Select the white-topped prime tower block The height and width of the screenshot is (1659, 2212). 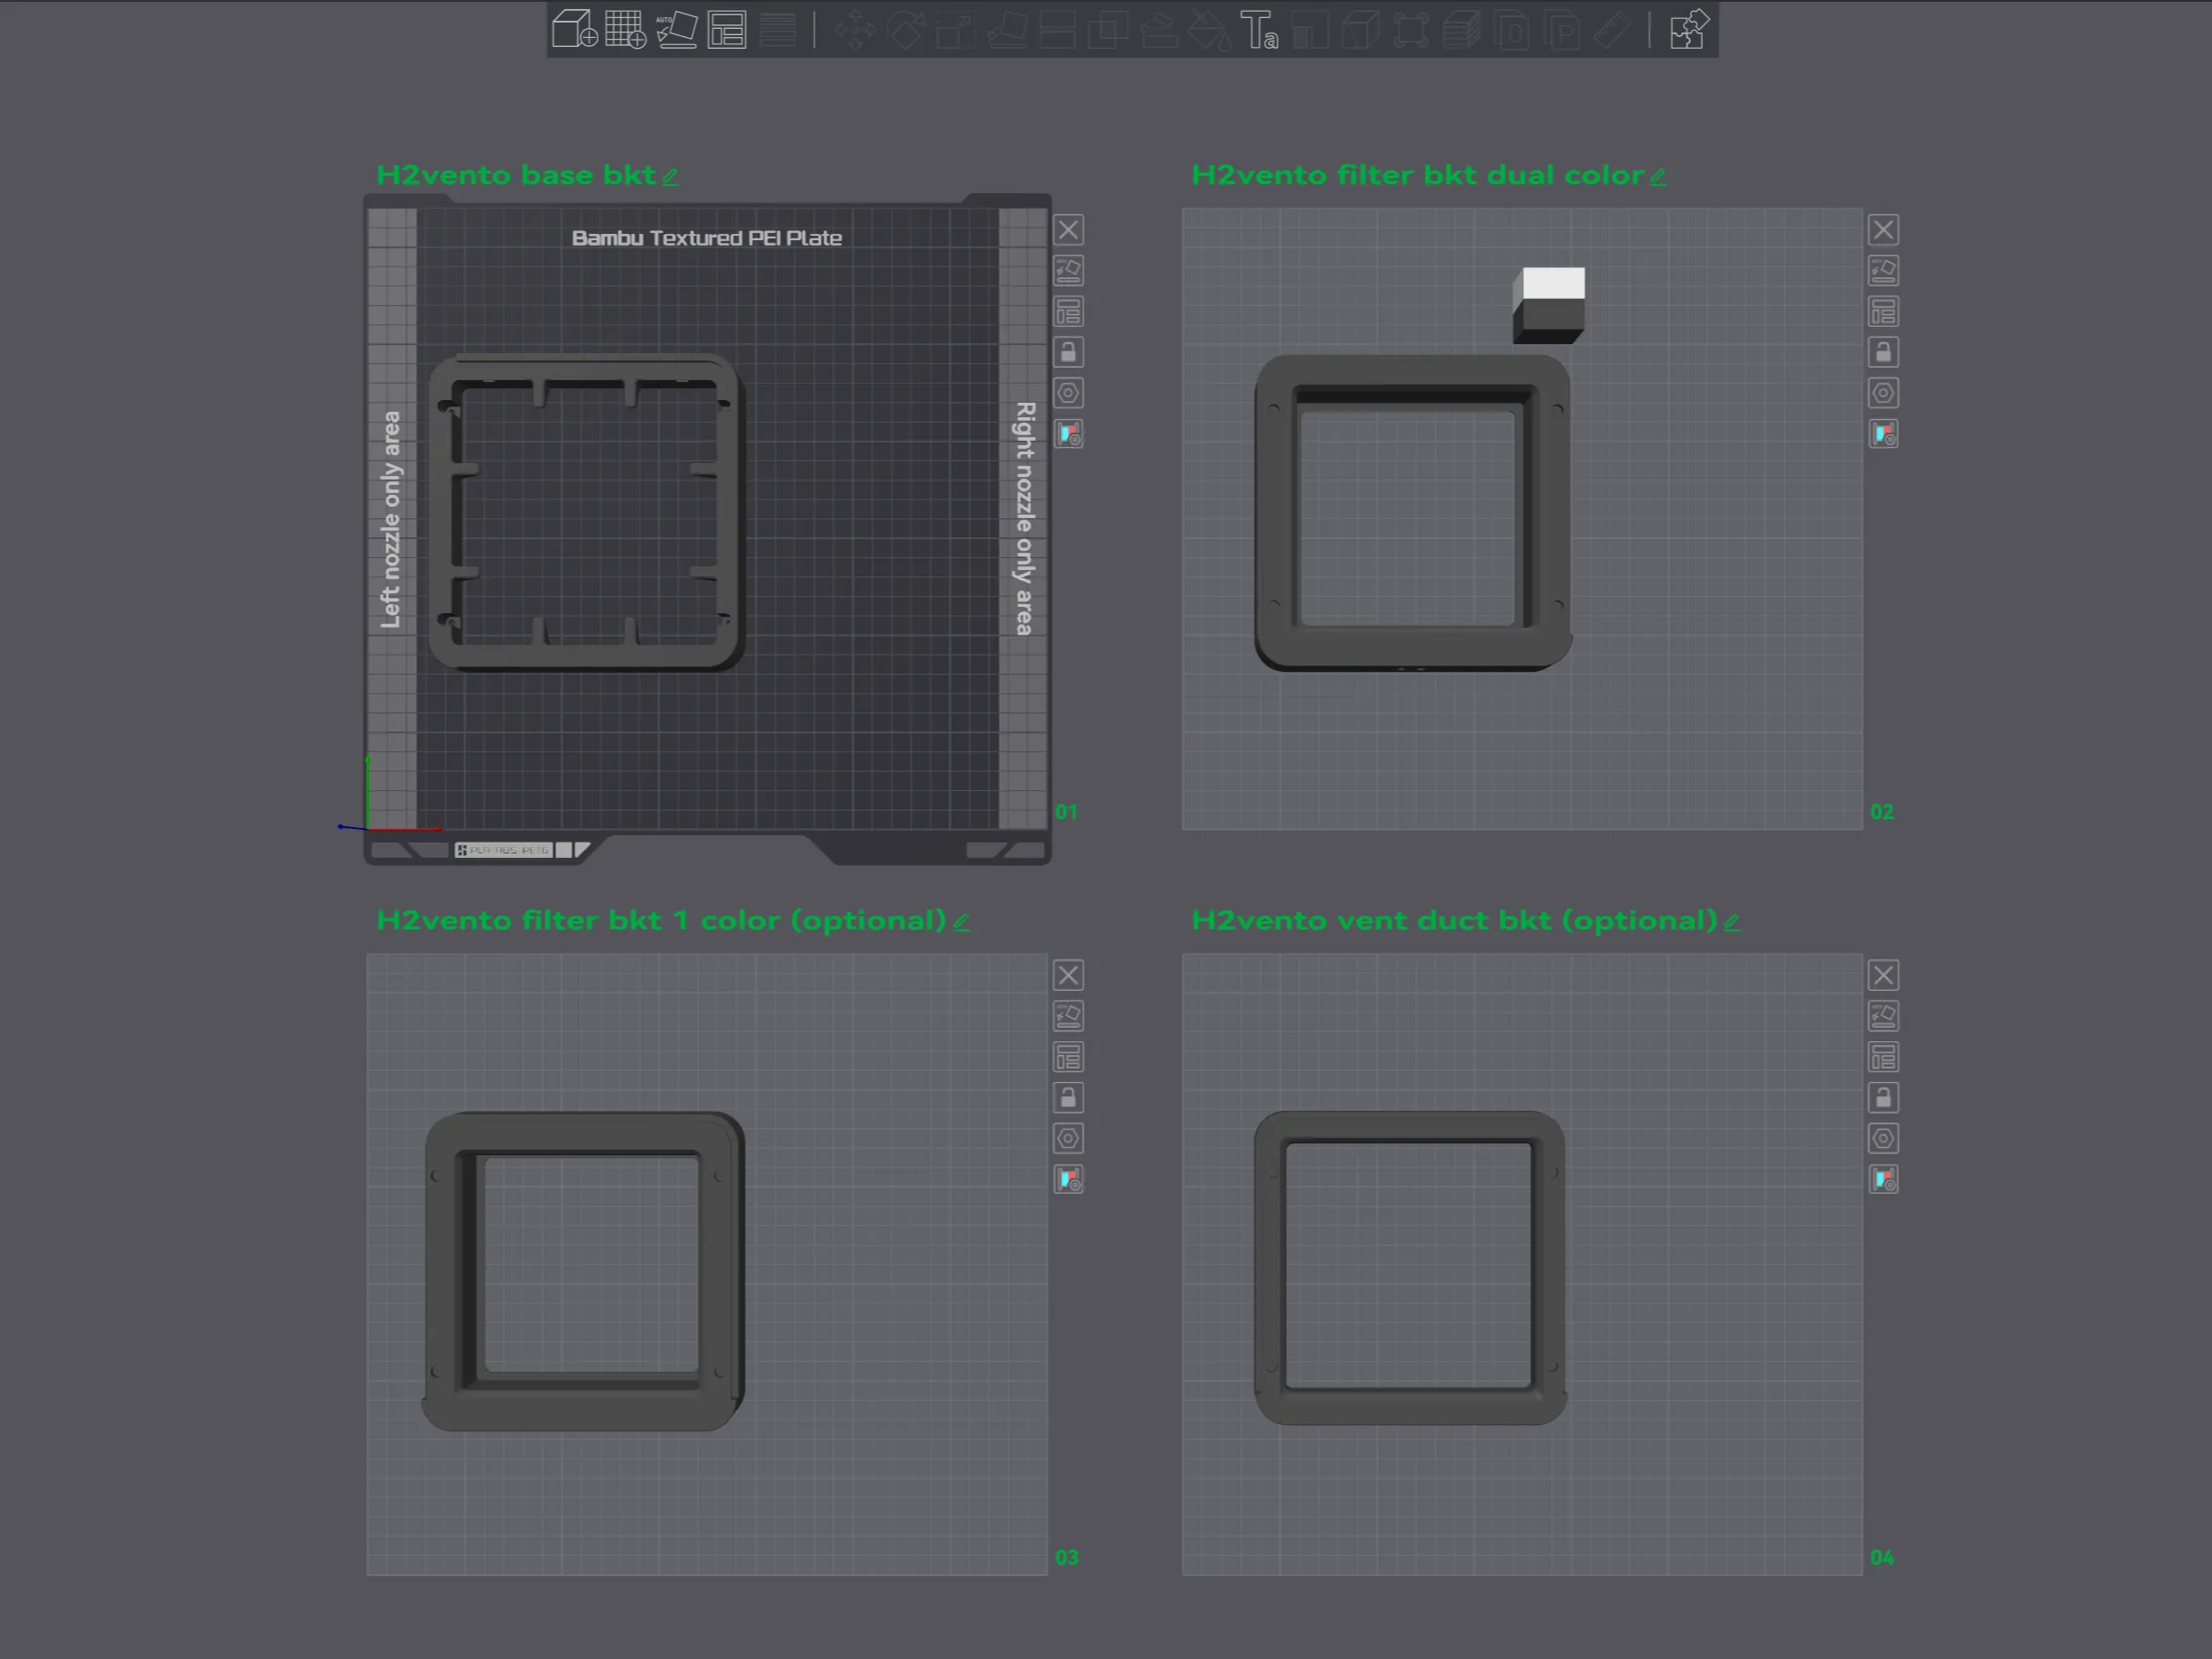coord(1549,305)
